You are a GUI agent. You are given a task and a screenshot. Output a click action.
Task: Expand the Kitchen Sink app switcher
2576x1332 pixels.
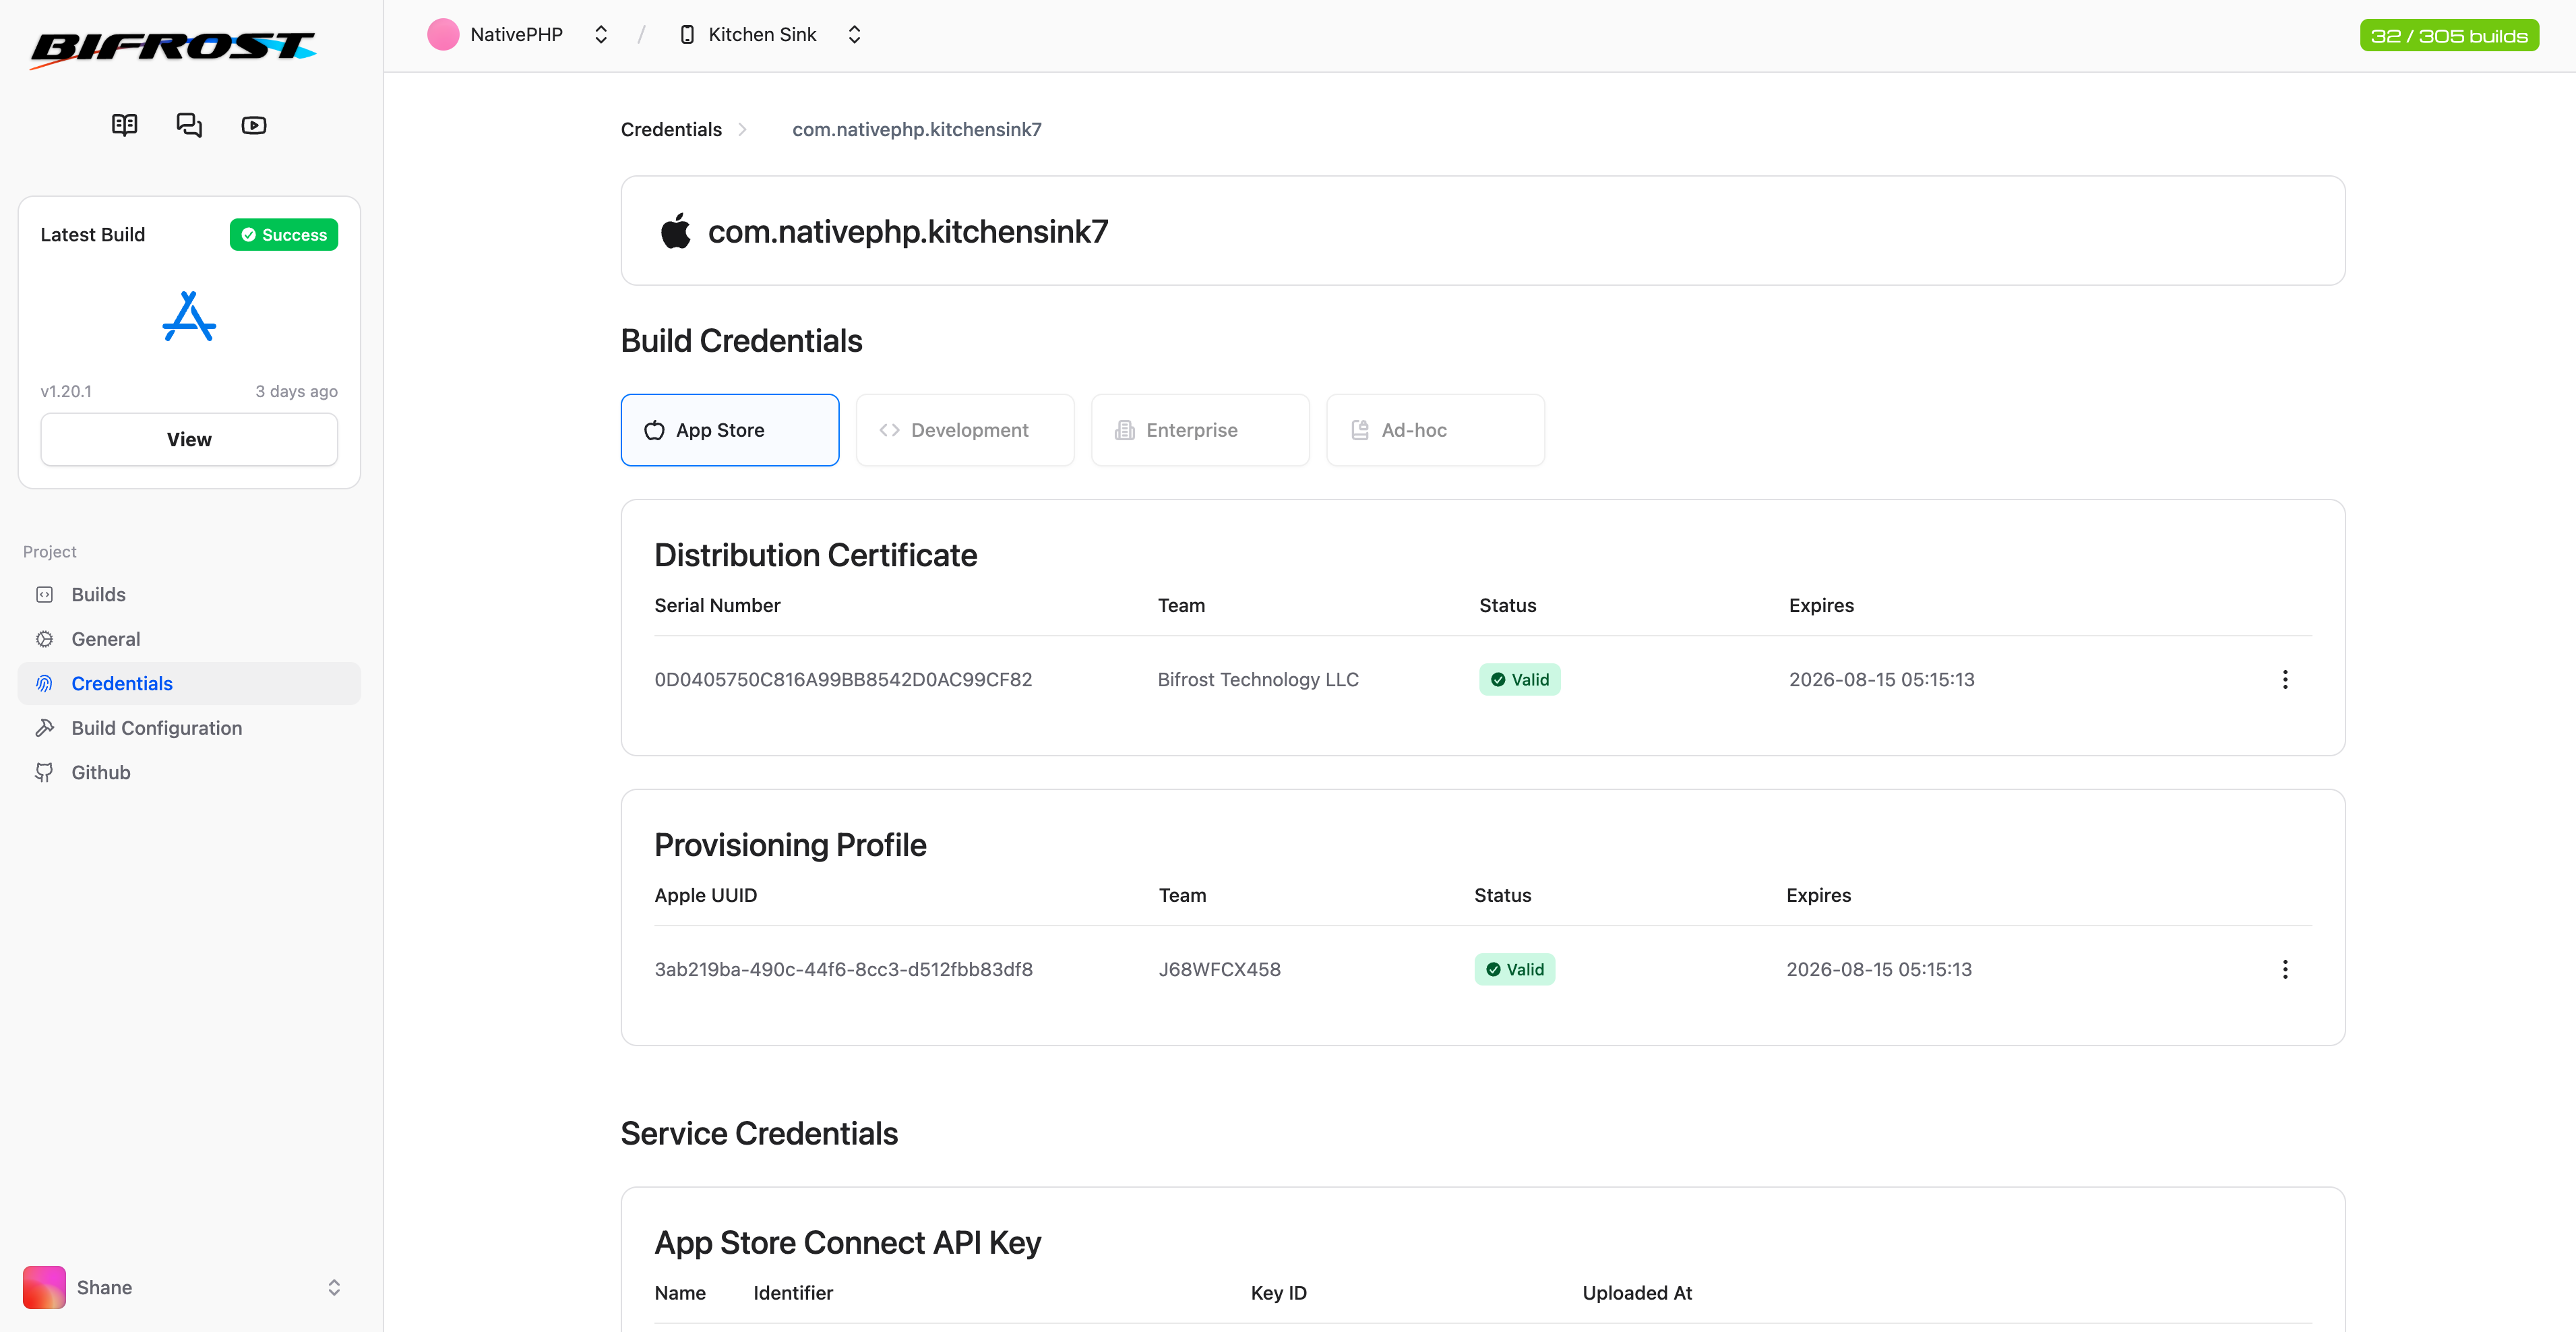pos(854,34)
